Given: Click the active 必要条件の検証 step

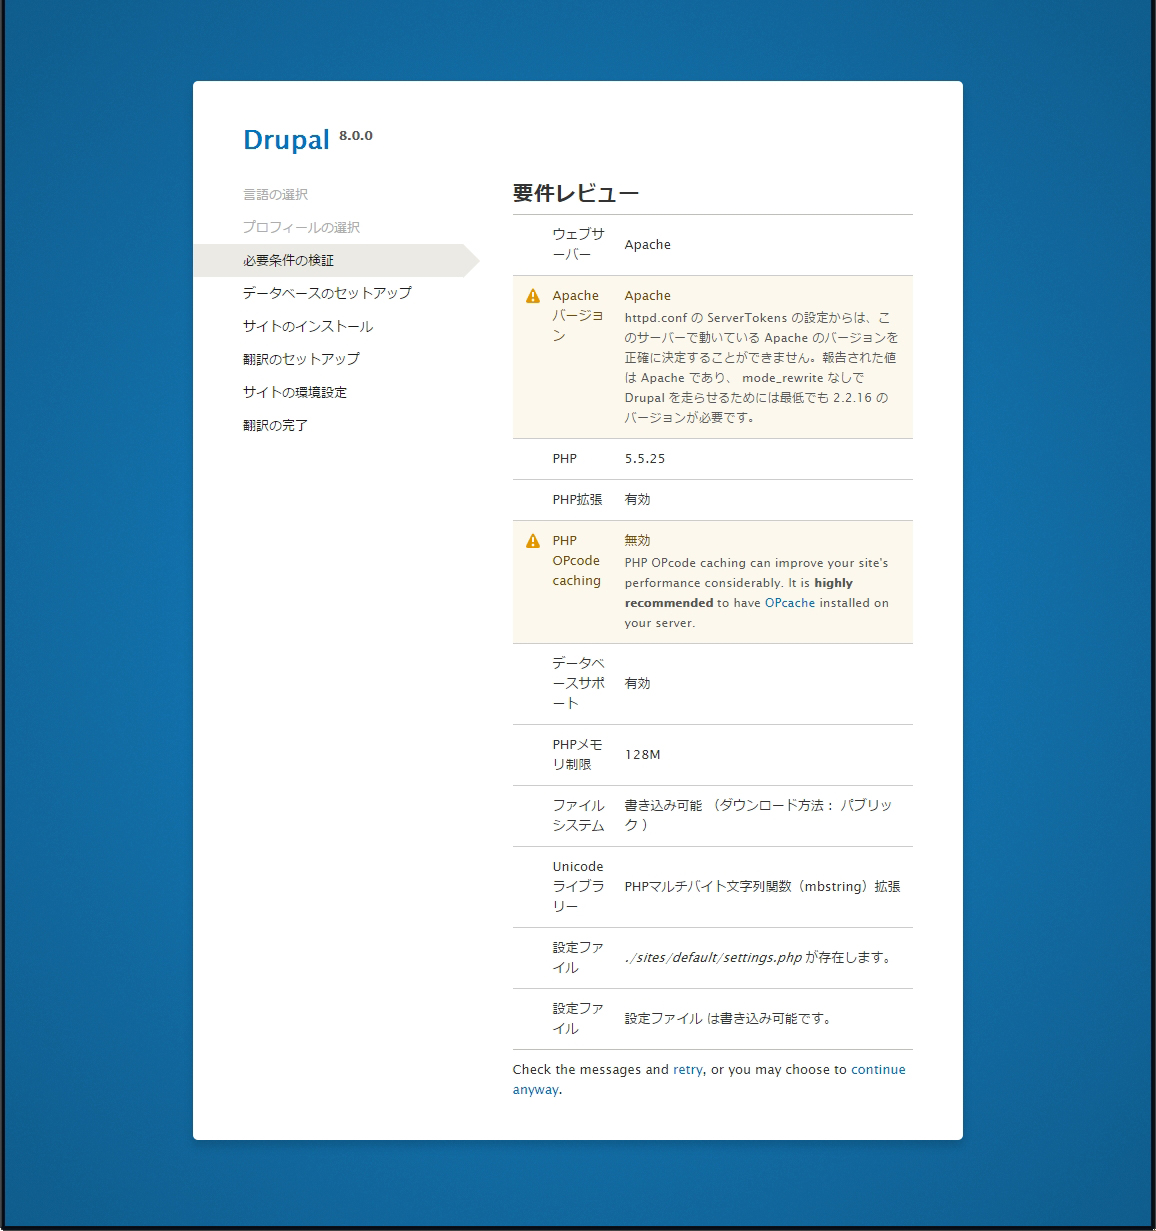Looking at the screenshot, I should (288, 260).
